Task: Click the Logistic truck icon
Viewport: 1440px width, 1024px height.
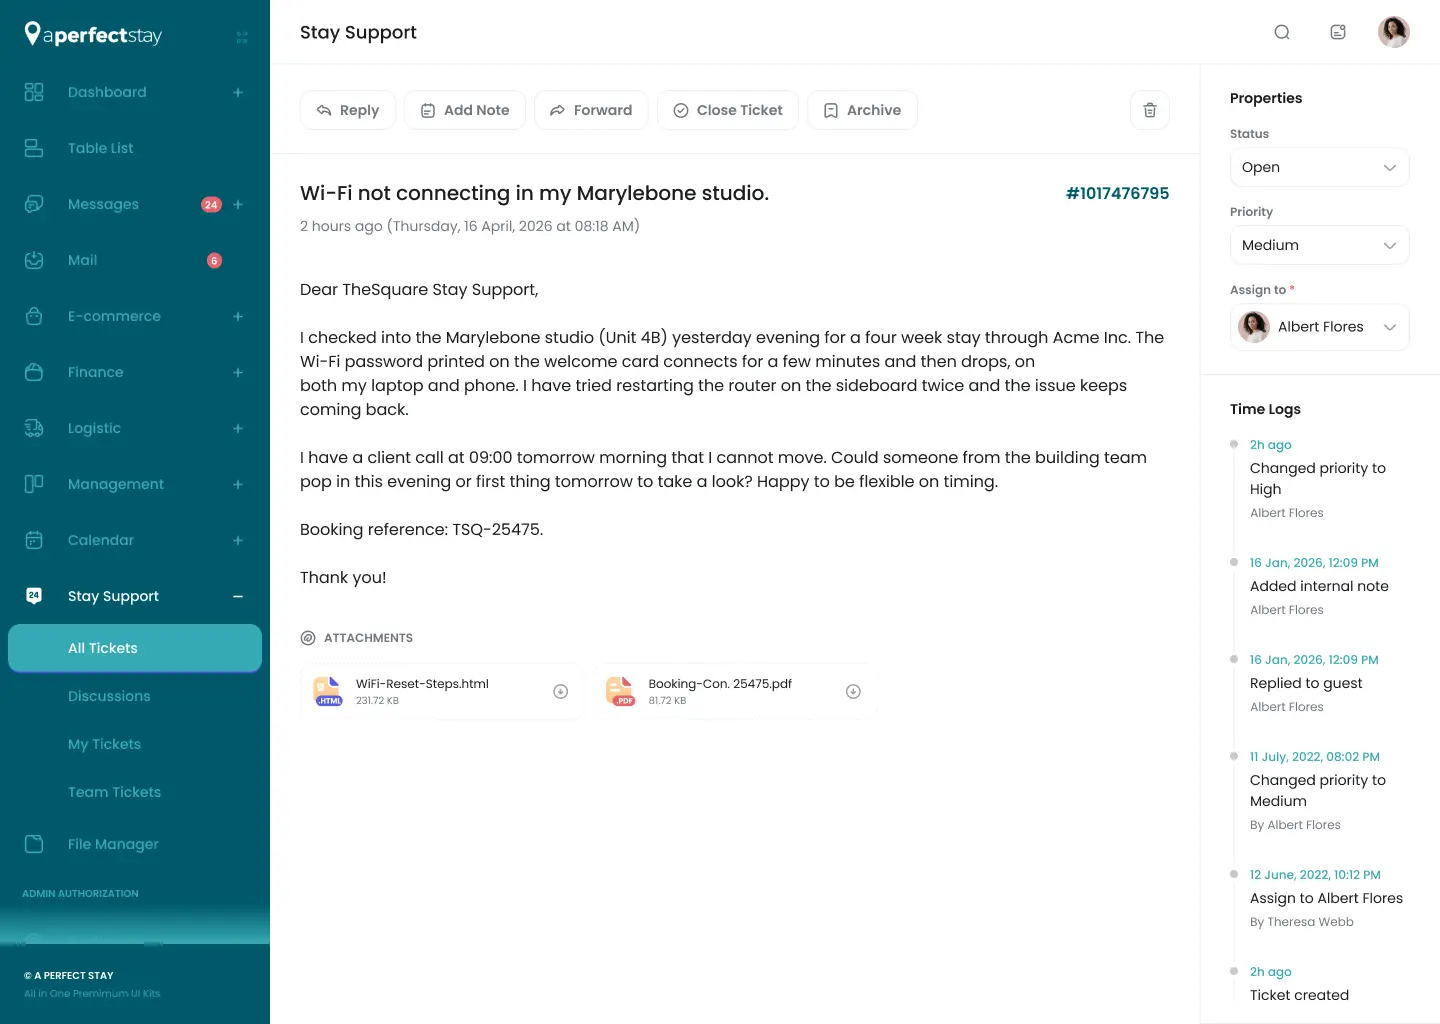Action: (x=34, y=428)
